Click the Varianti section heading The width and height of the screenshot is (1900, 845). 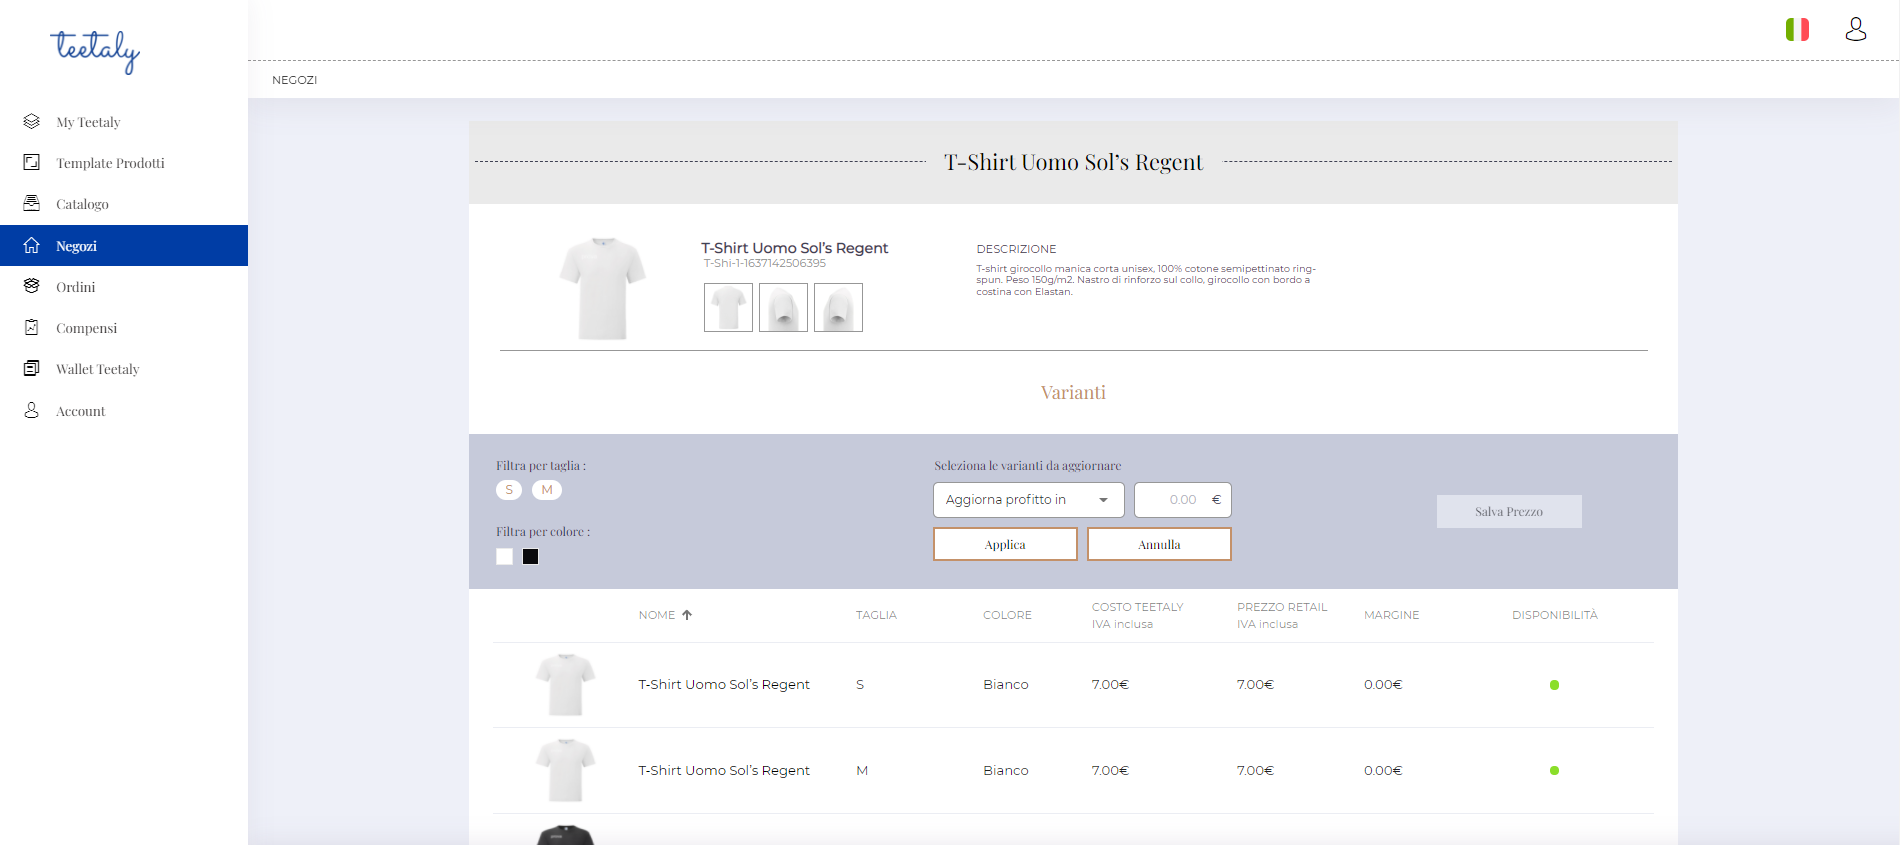click(1073, 392)
